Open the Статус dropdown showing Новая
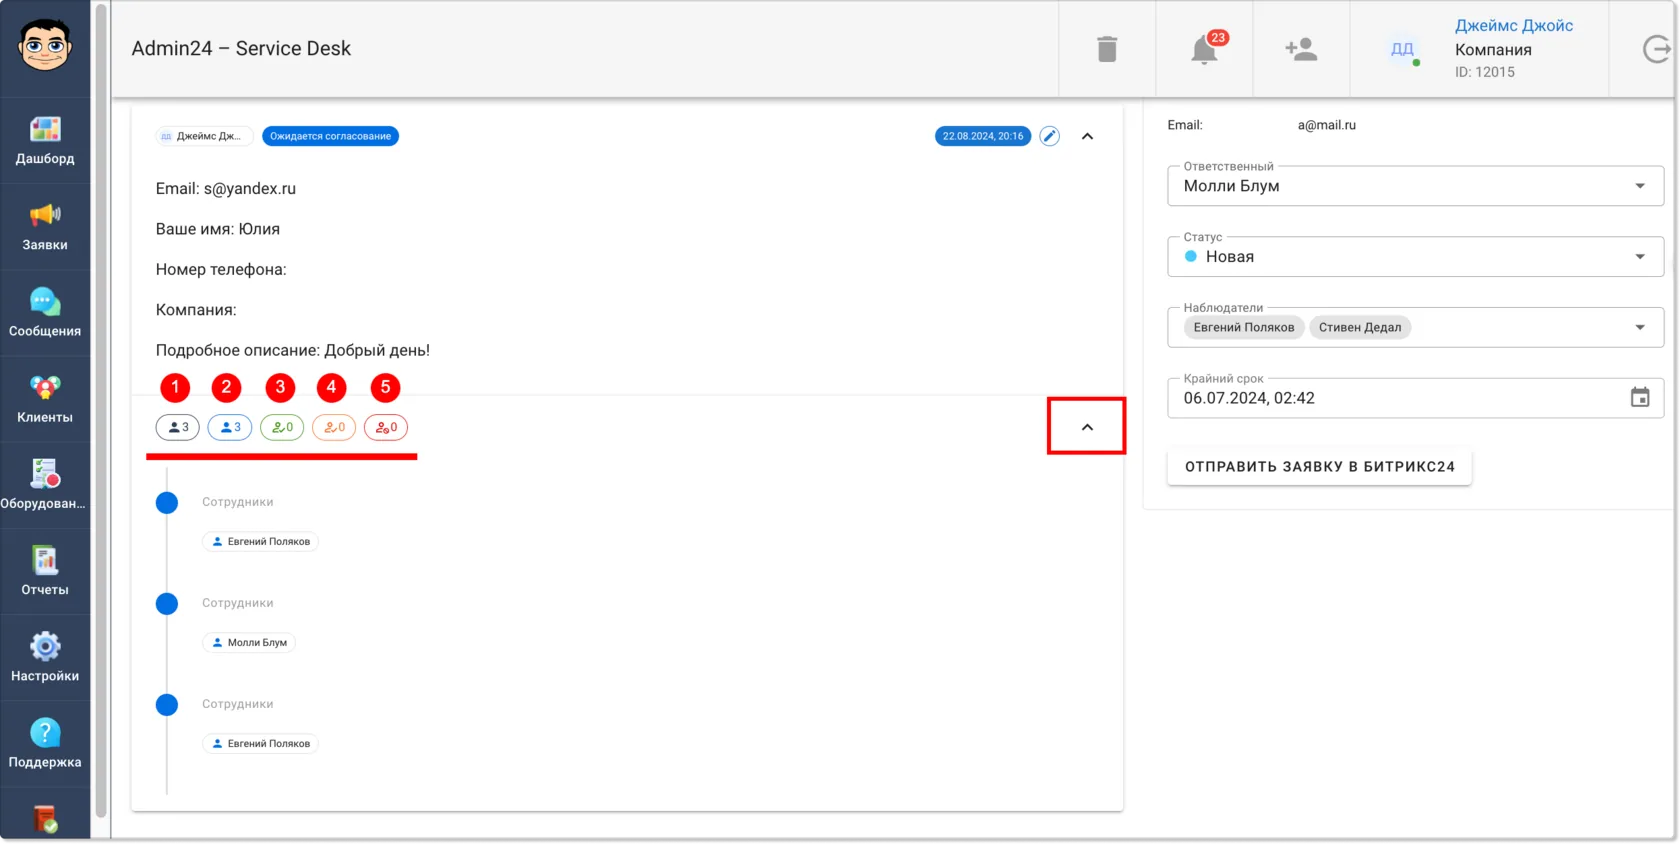Screen dimensions: 1680x844 [1415, 257]
